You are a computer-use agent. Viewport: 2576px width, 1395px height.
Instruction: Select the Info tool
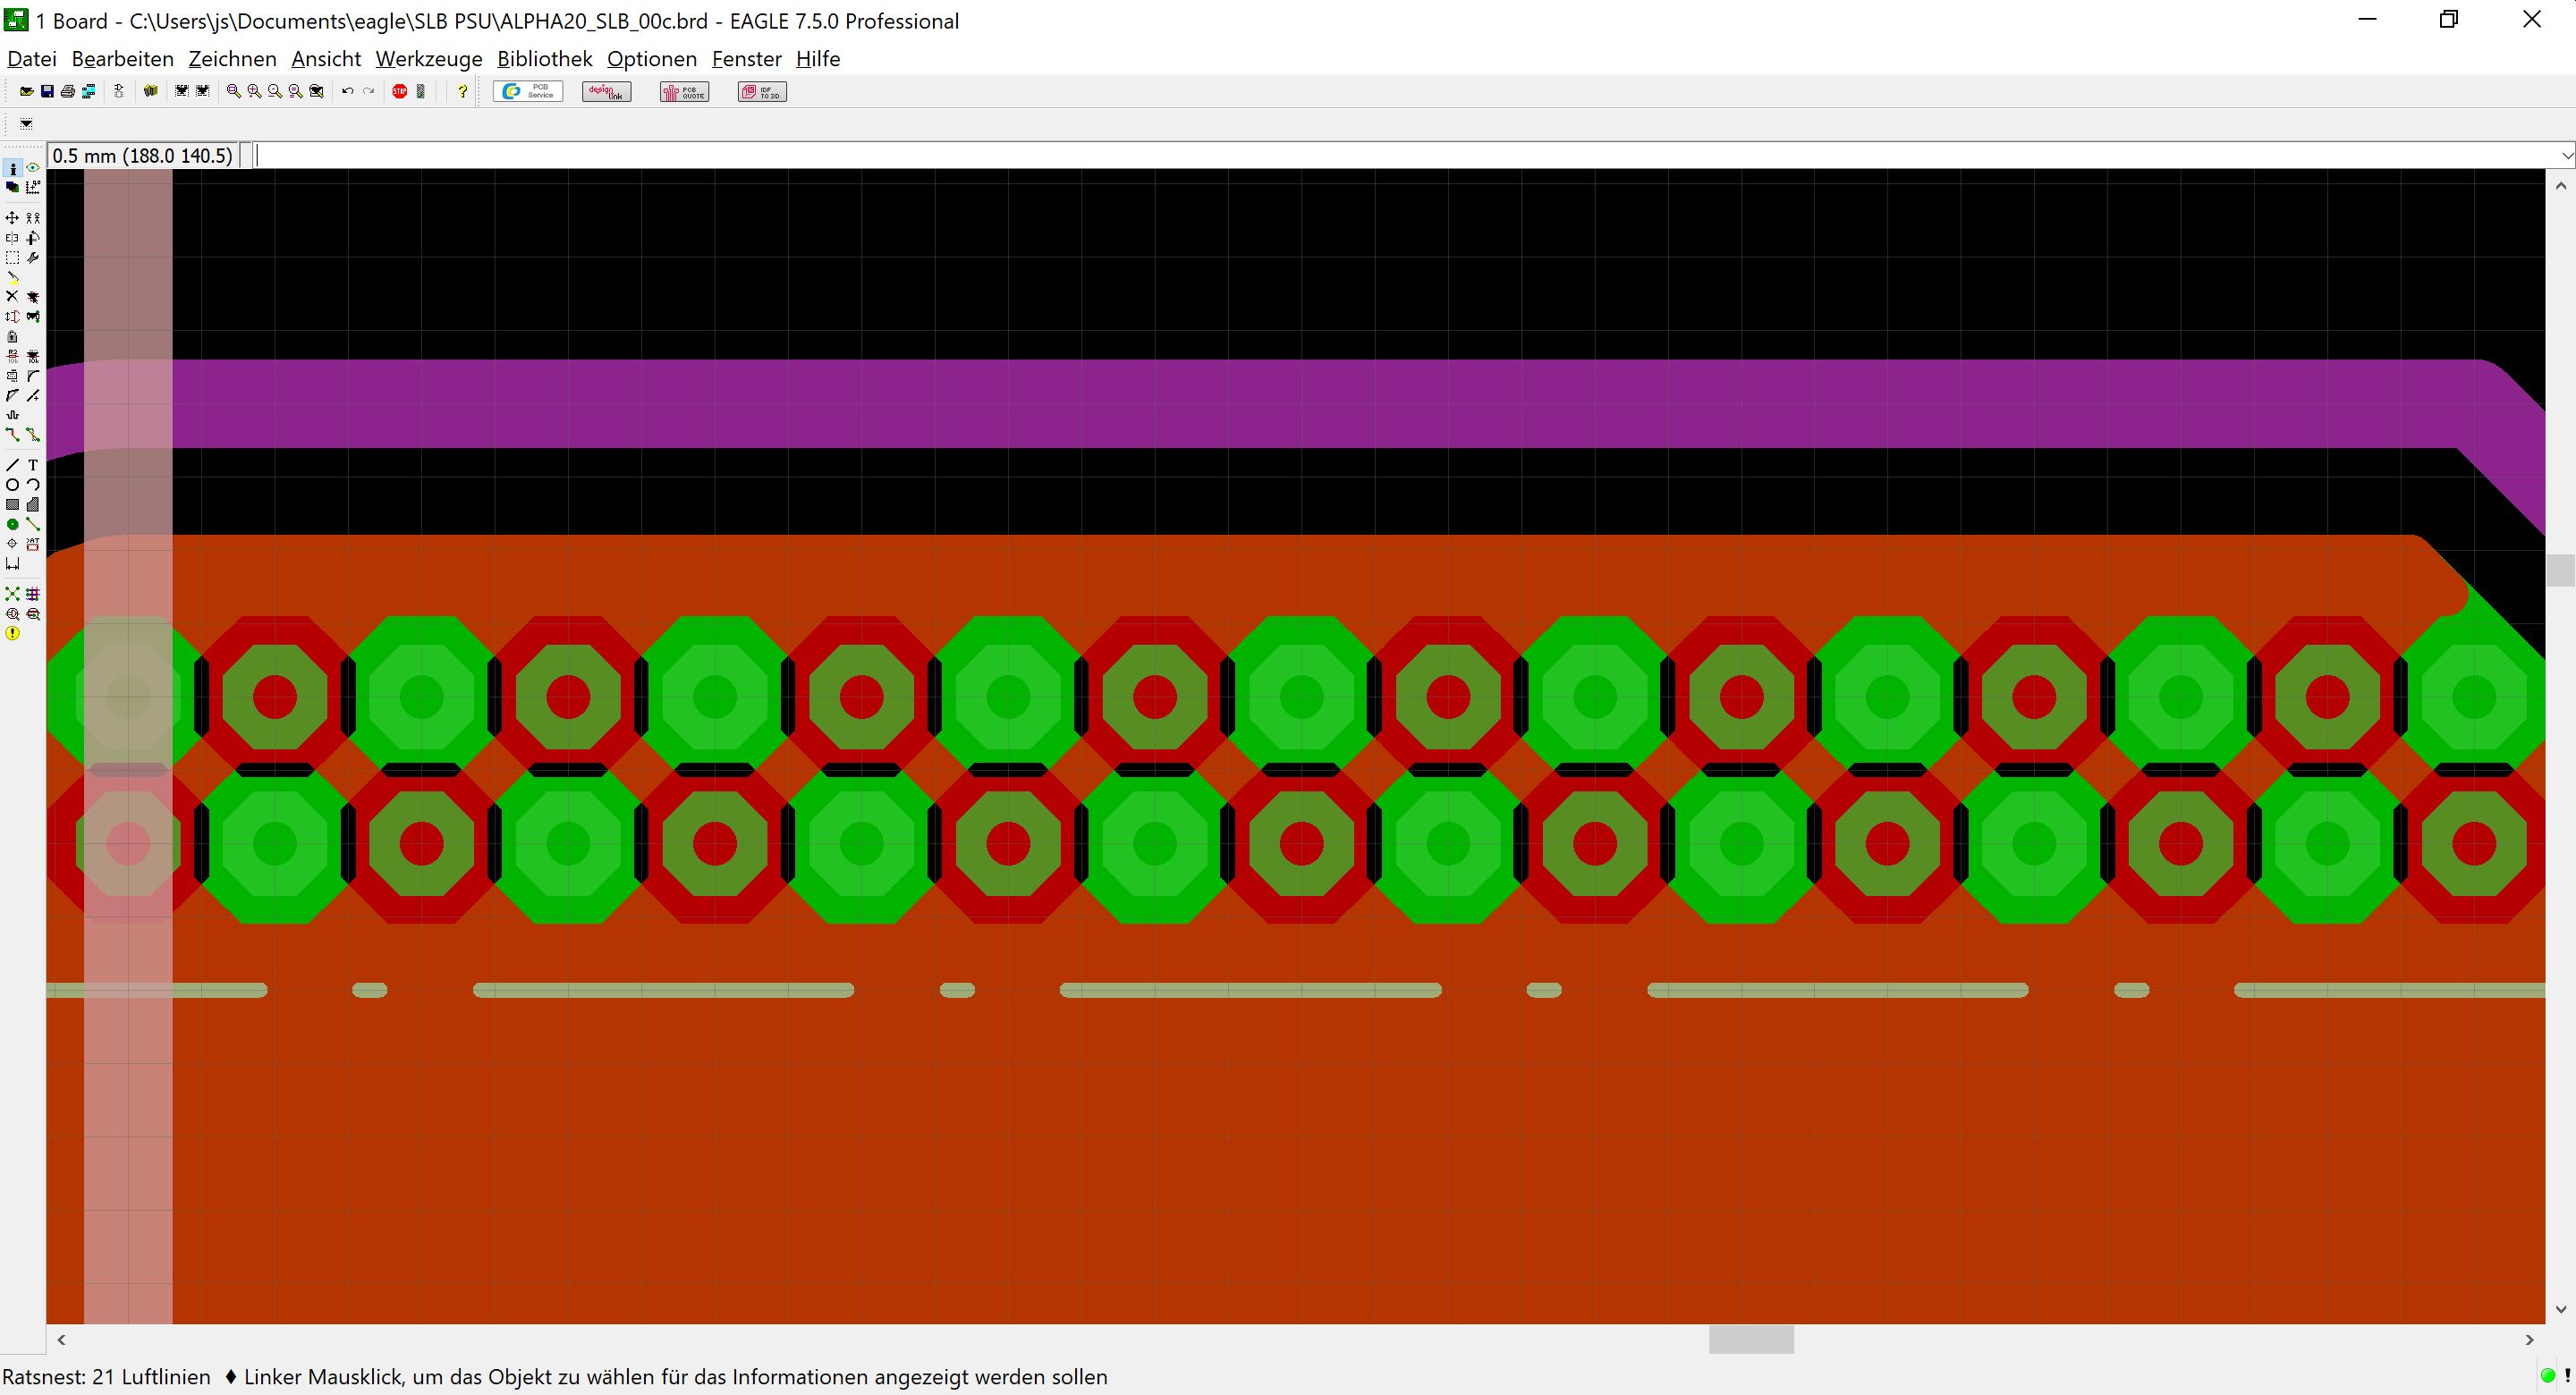(x=13, y=169)
